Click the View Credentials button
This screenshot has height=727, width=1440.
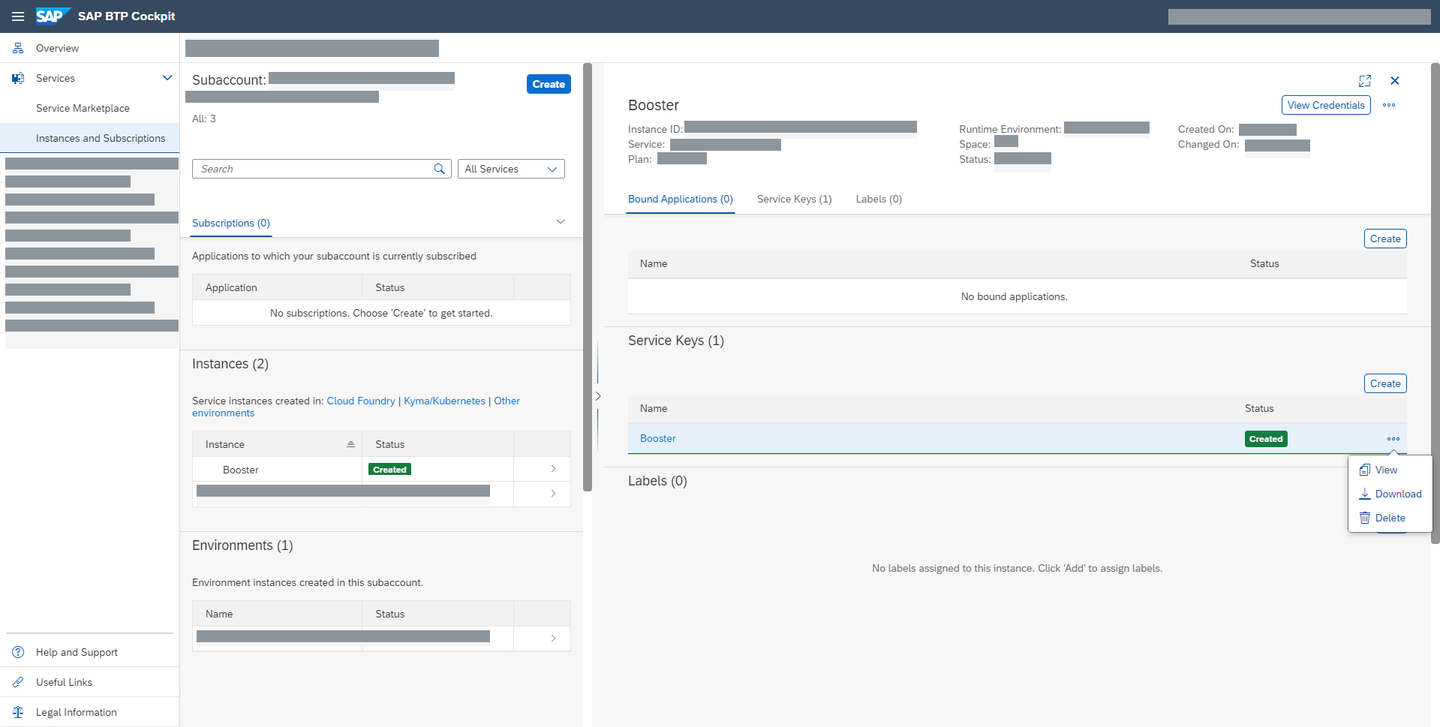click(1326, 105)
